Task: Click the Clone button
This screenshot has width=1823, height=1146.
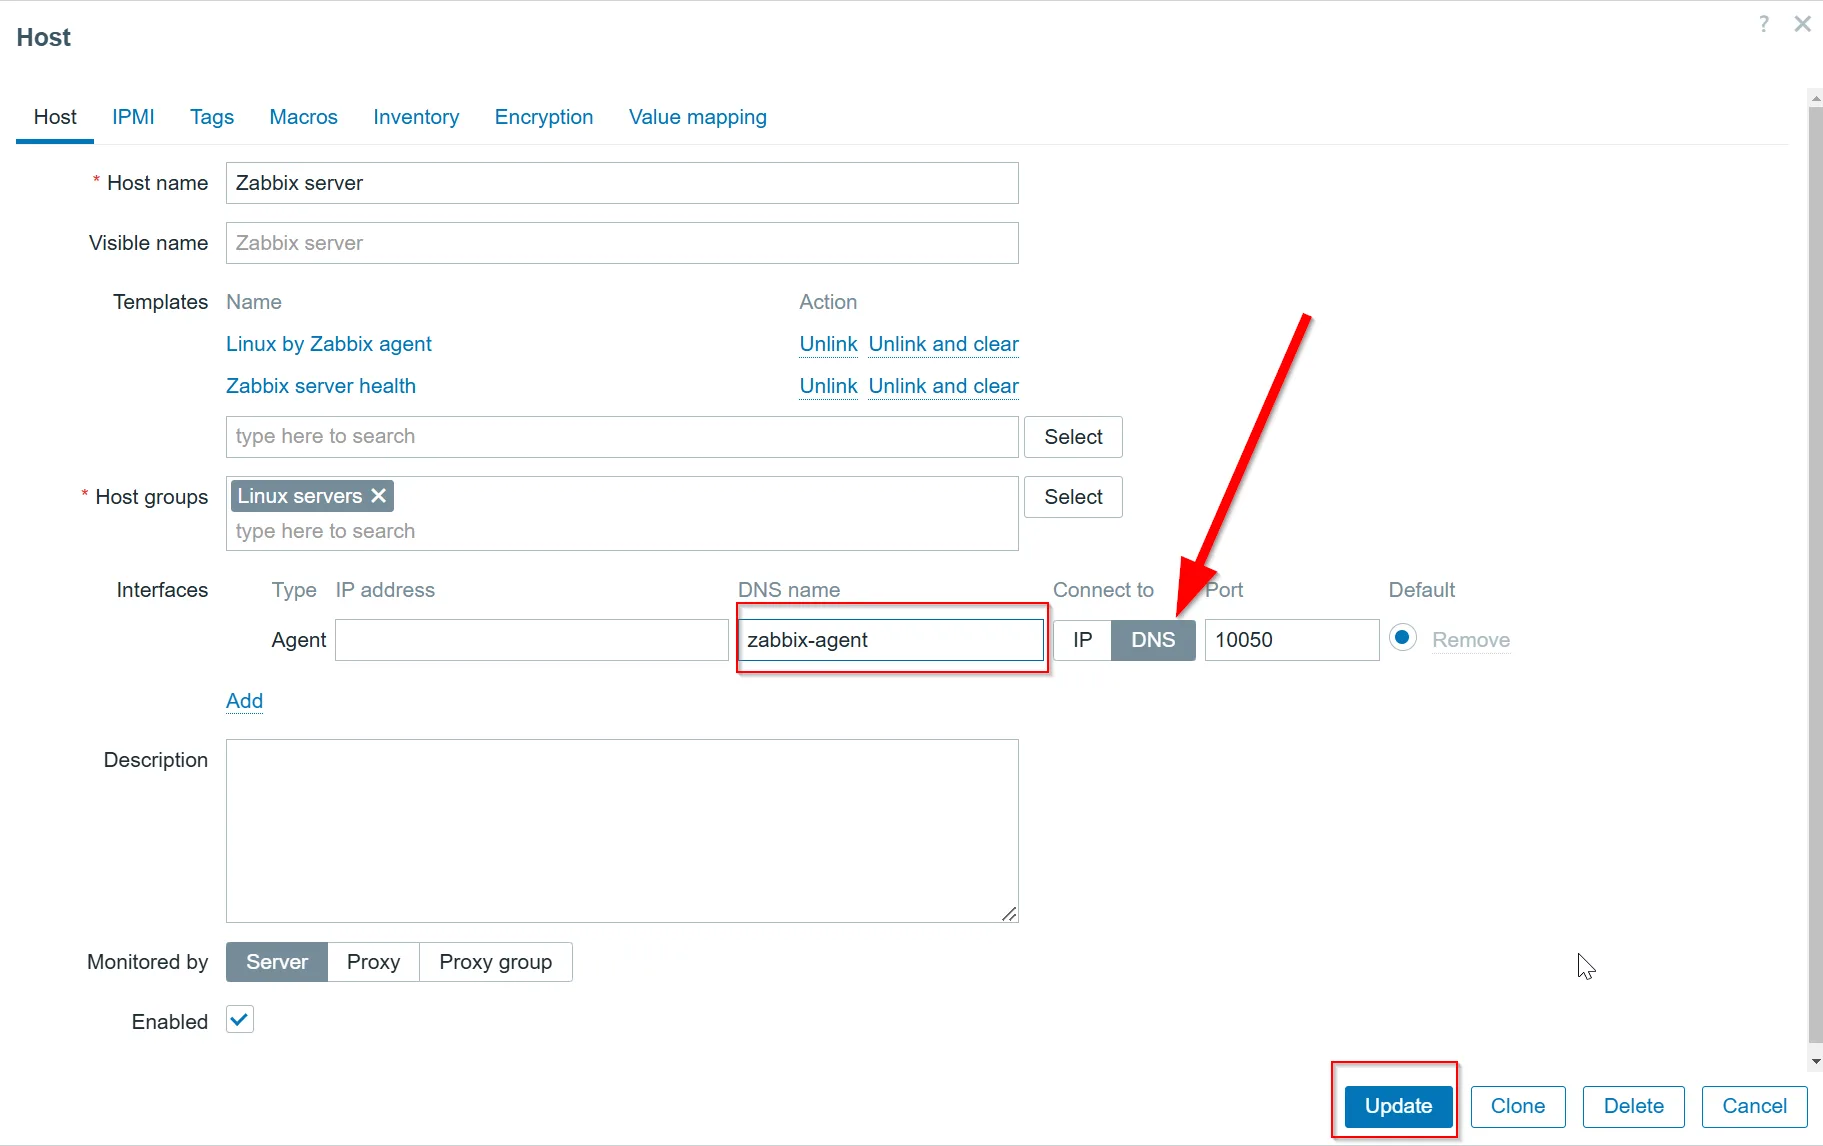Action: 1518,1106
